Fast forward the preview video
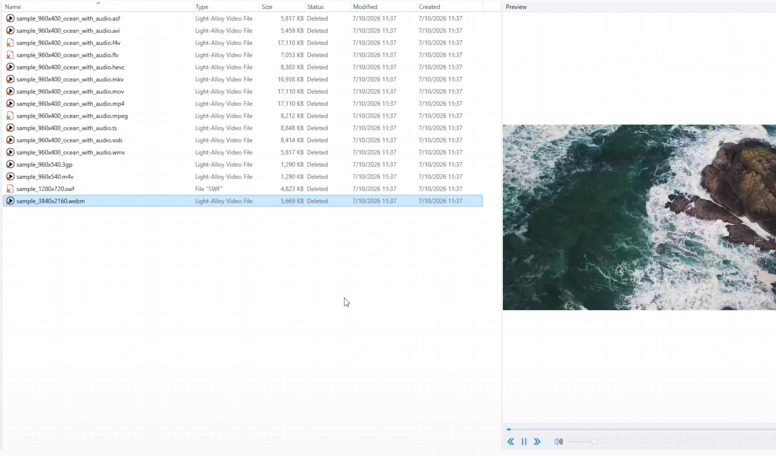The height and width of the screenshot is (456, 776). point(537,441)
